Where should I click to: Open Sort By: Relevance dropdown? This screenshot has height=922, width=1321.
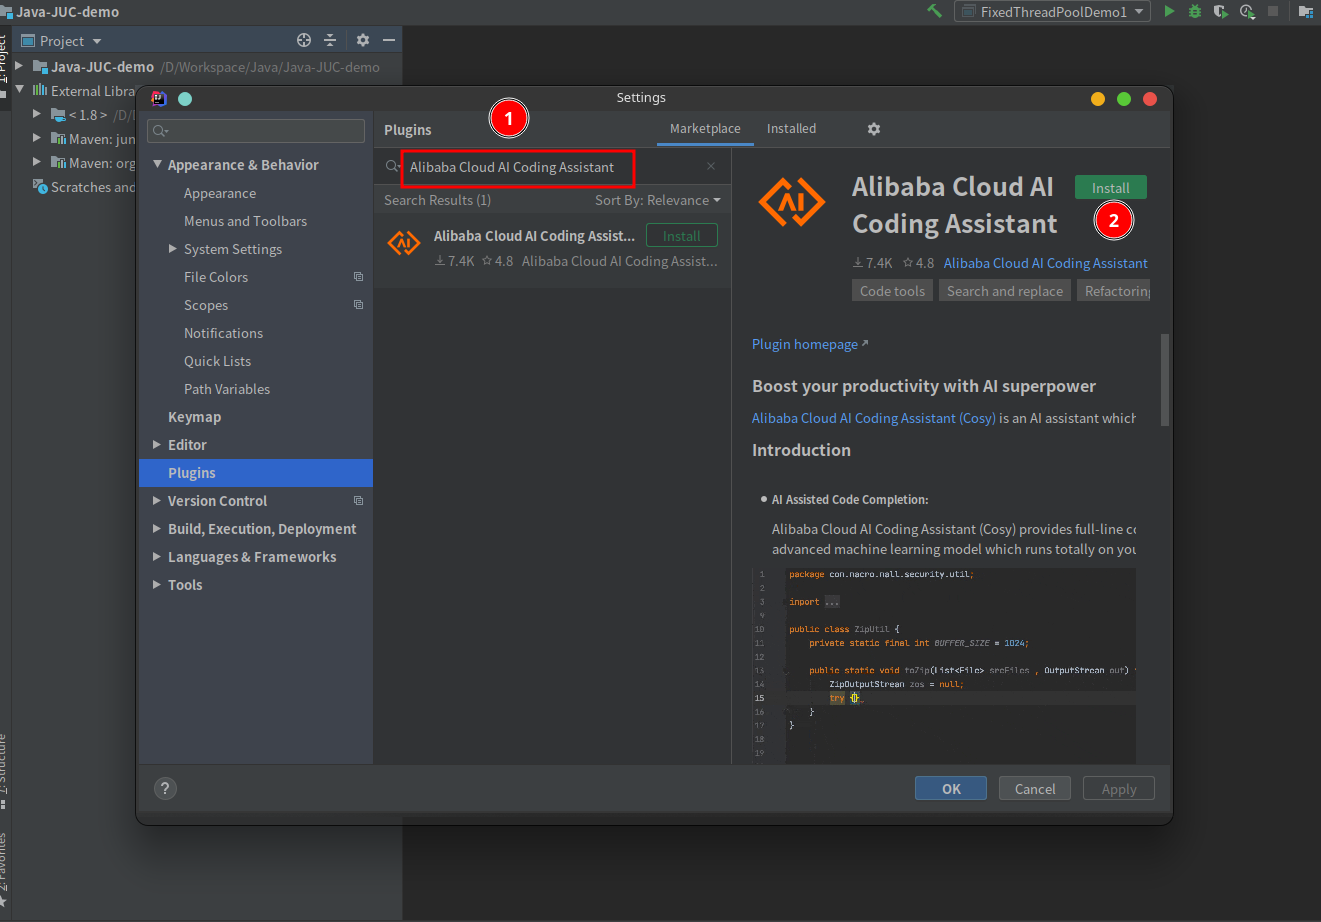(657, 200)
